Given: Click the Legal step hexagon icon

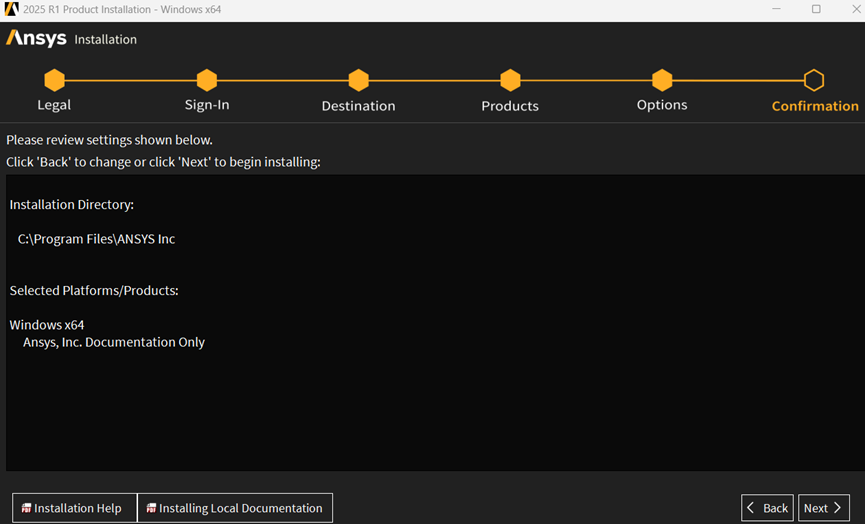Looking at the screenshot, I should (55, 81).
